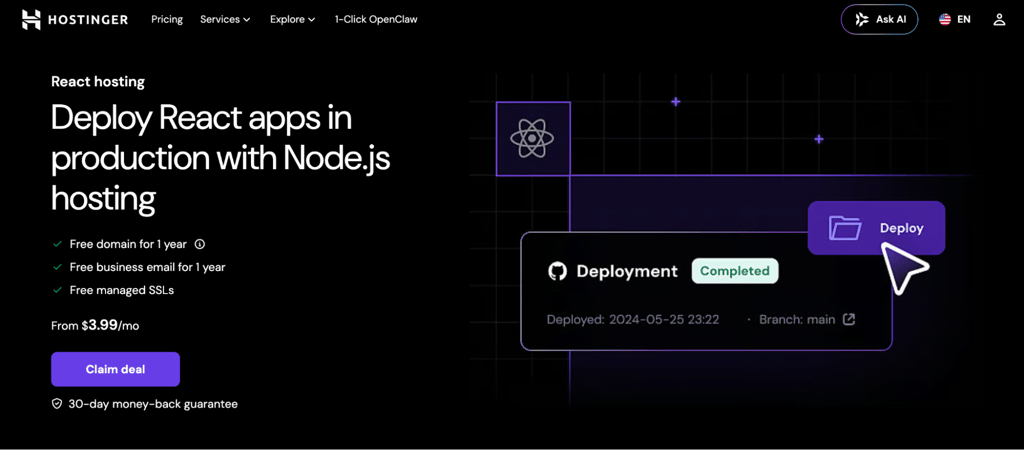Click the folder icon in the Deploy button

[x=846, y=228]
